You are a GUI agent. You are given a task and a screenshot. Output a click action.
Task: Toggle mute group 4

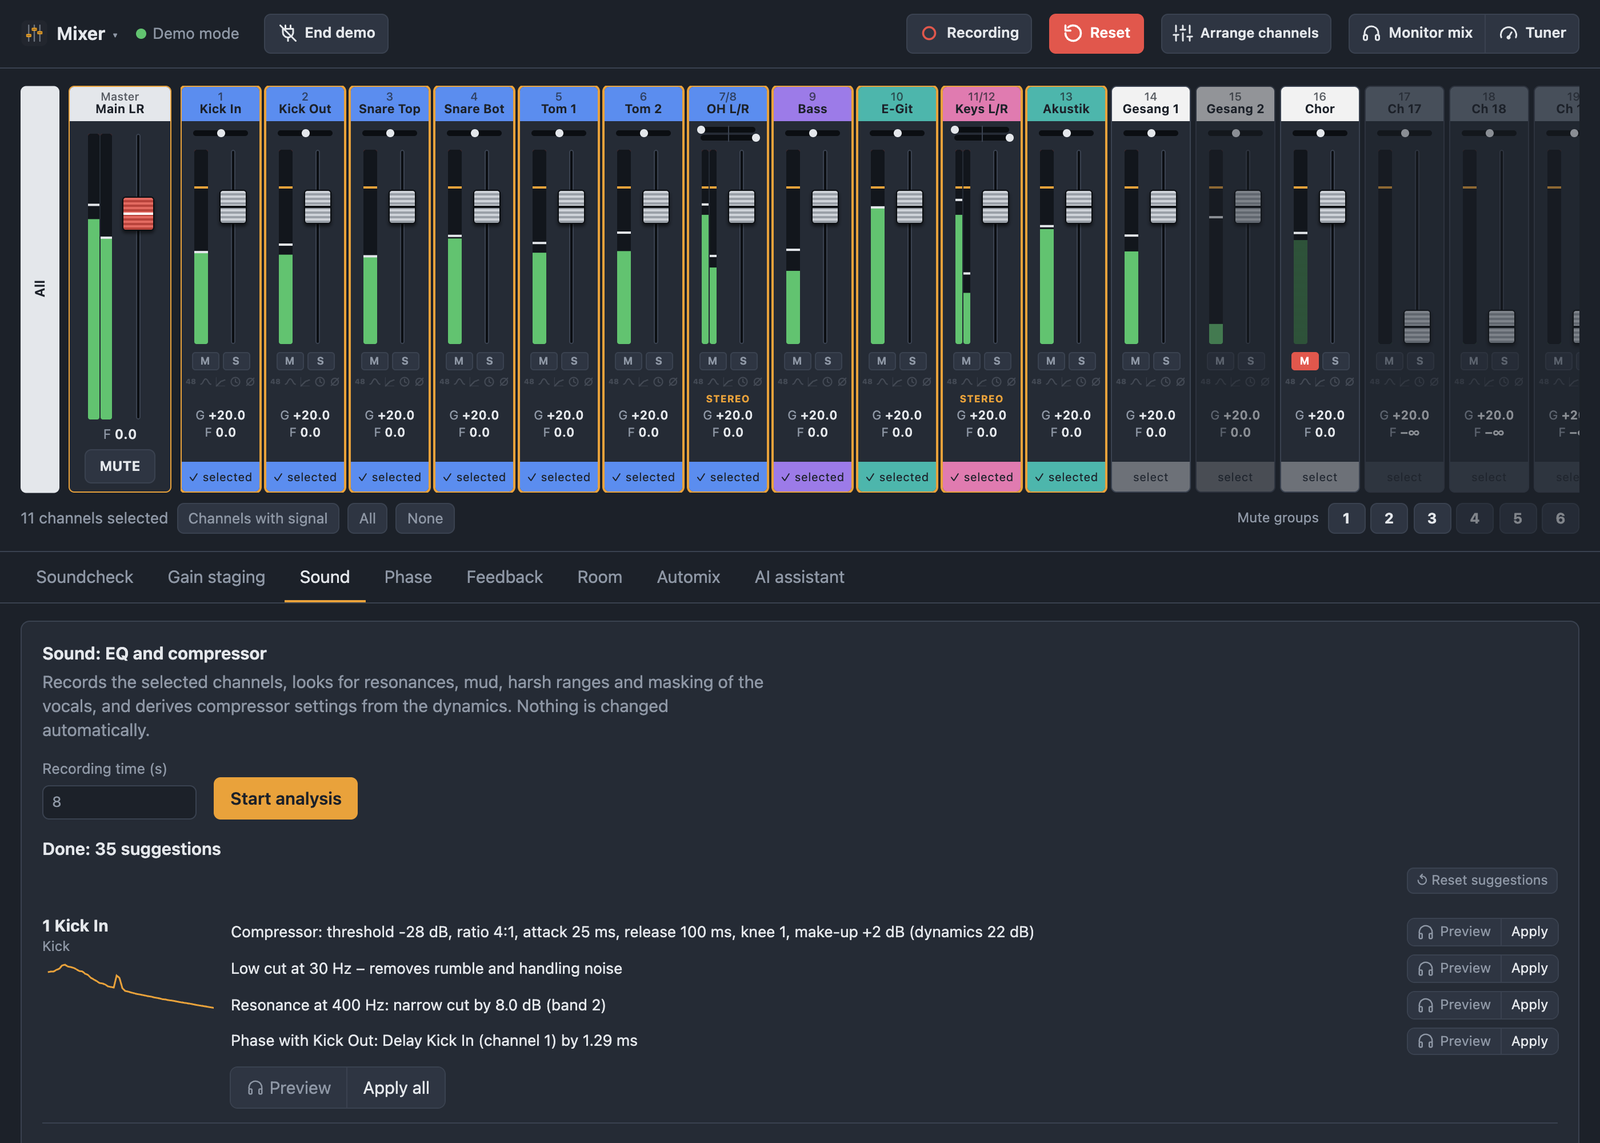[1475, 518]
